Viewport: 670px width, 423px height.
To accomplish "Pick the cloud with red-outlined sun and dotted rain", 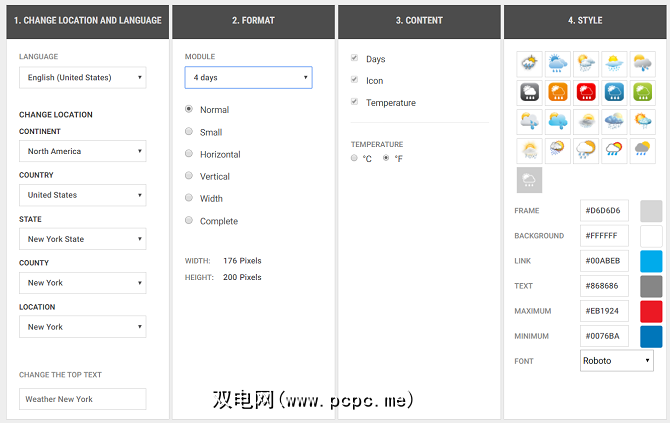I will [558, 150].
